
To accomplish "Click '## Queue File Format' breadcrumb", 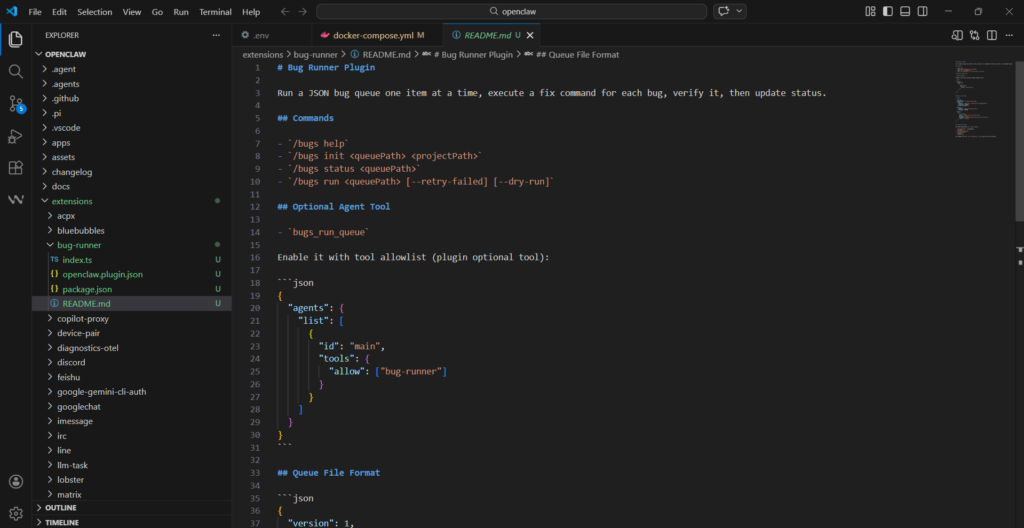I will point(571,55).
